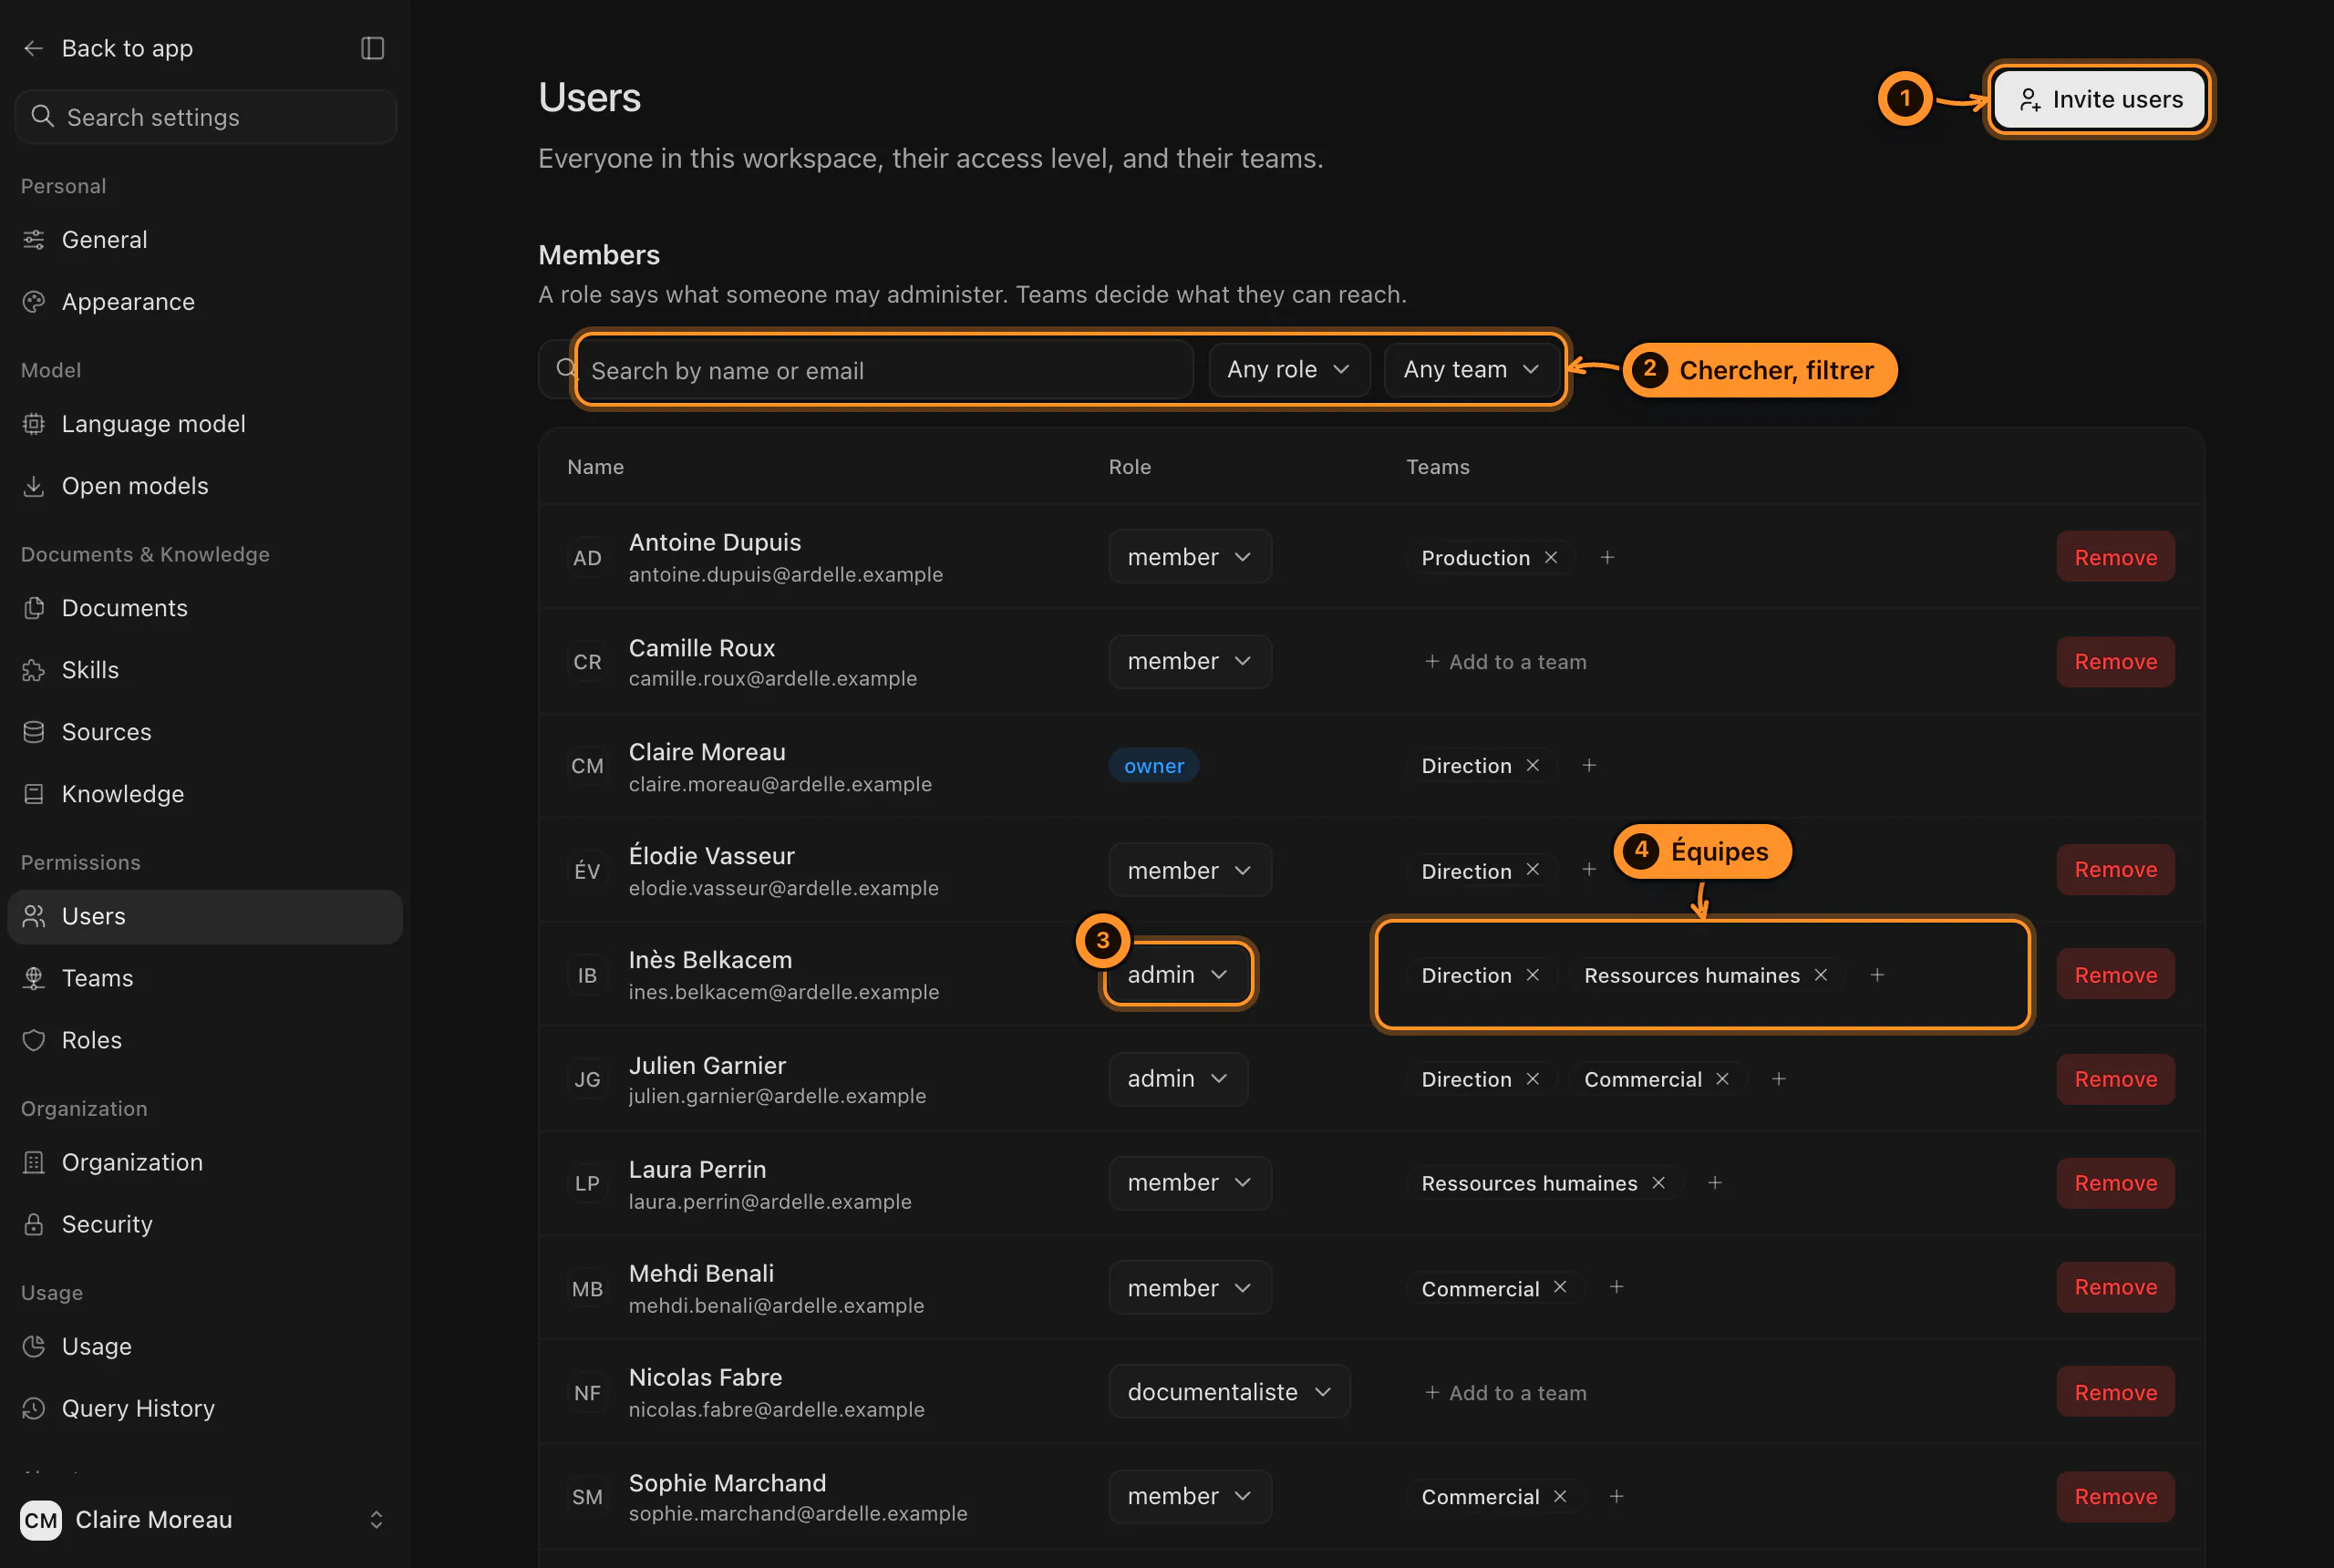Open the Any team filter dropdown
This screenshot has width=2334, height=1568.
(x=1471, y=370)
